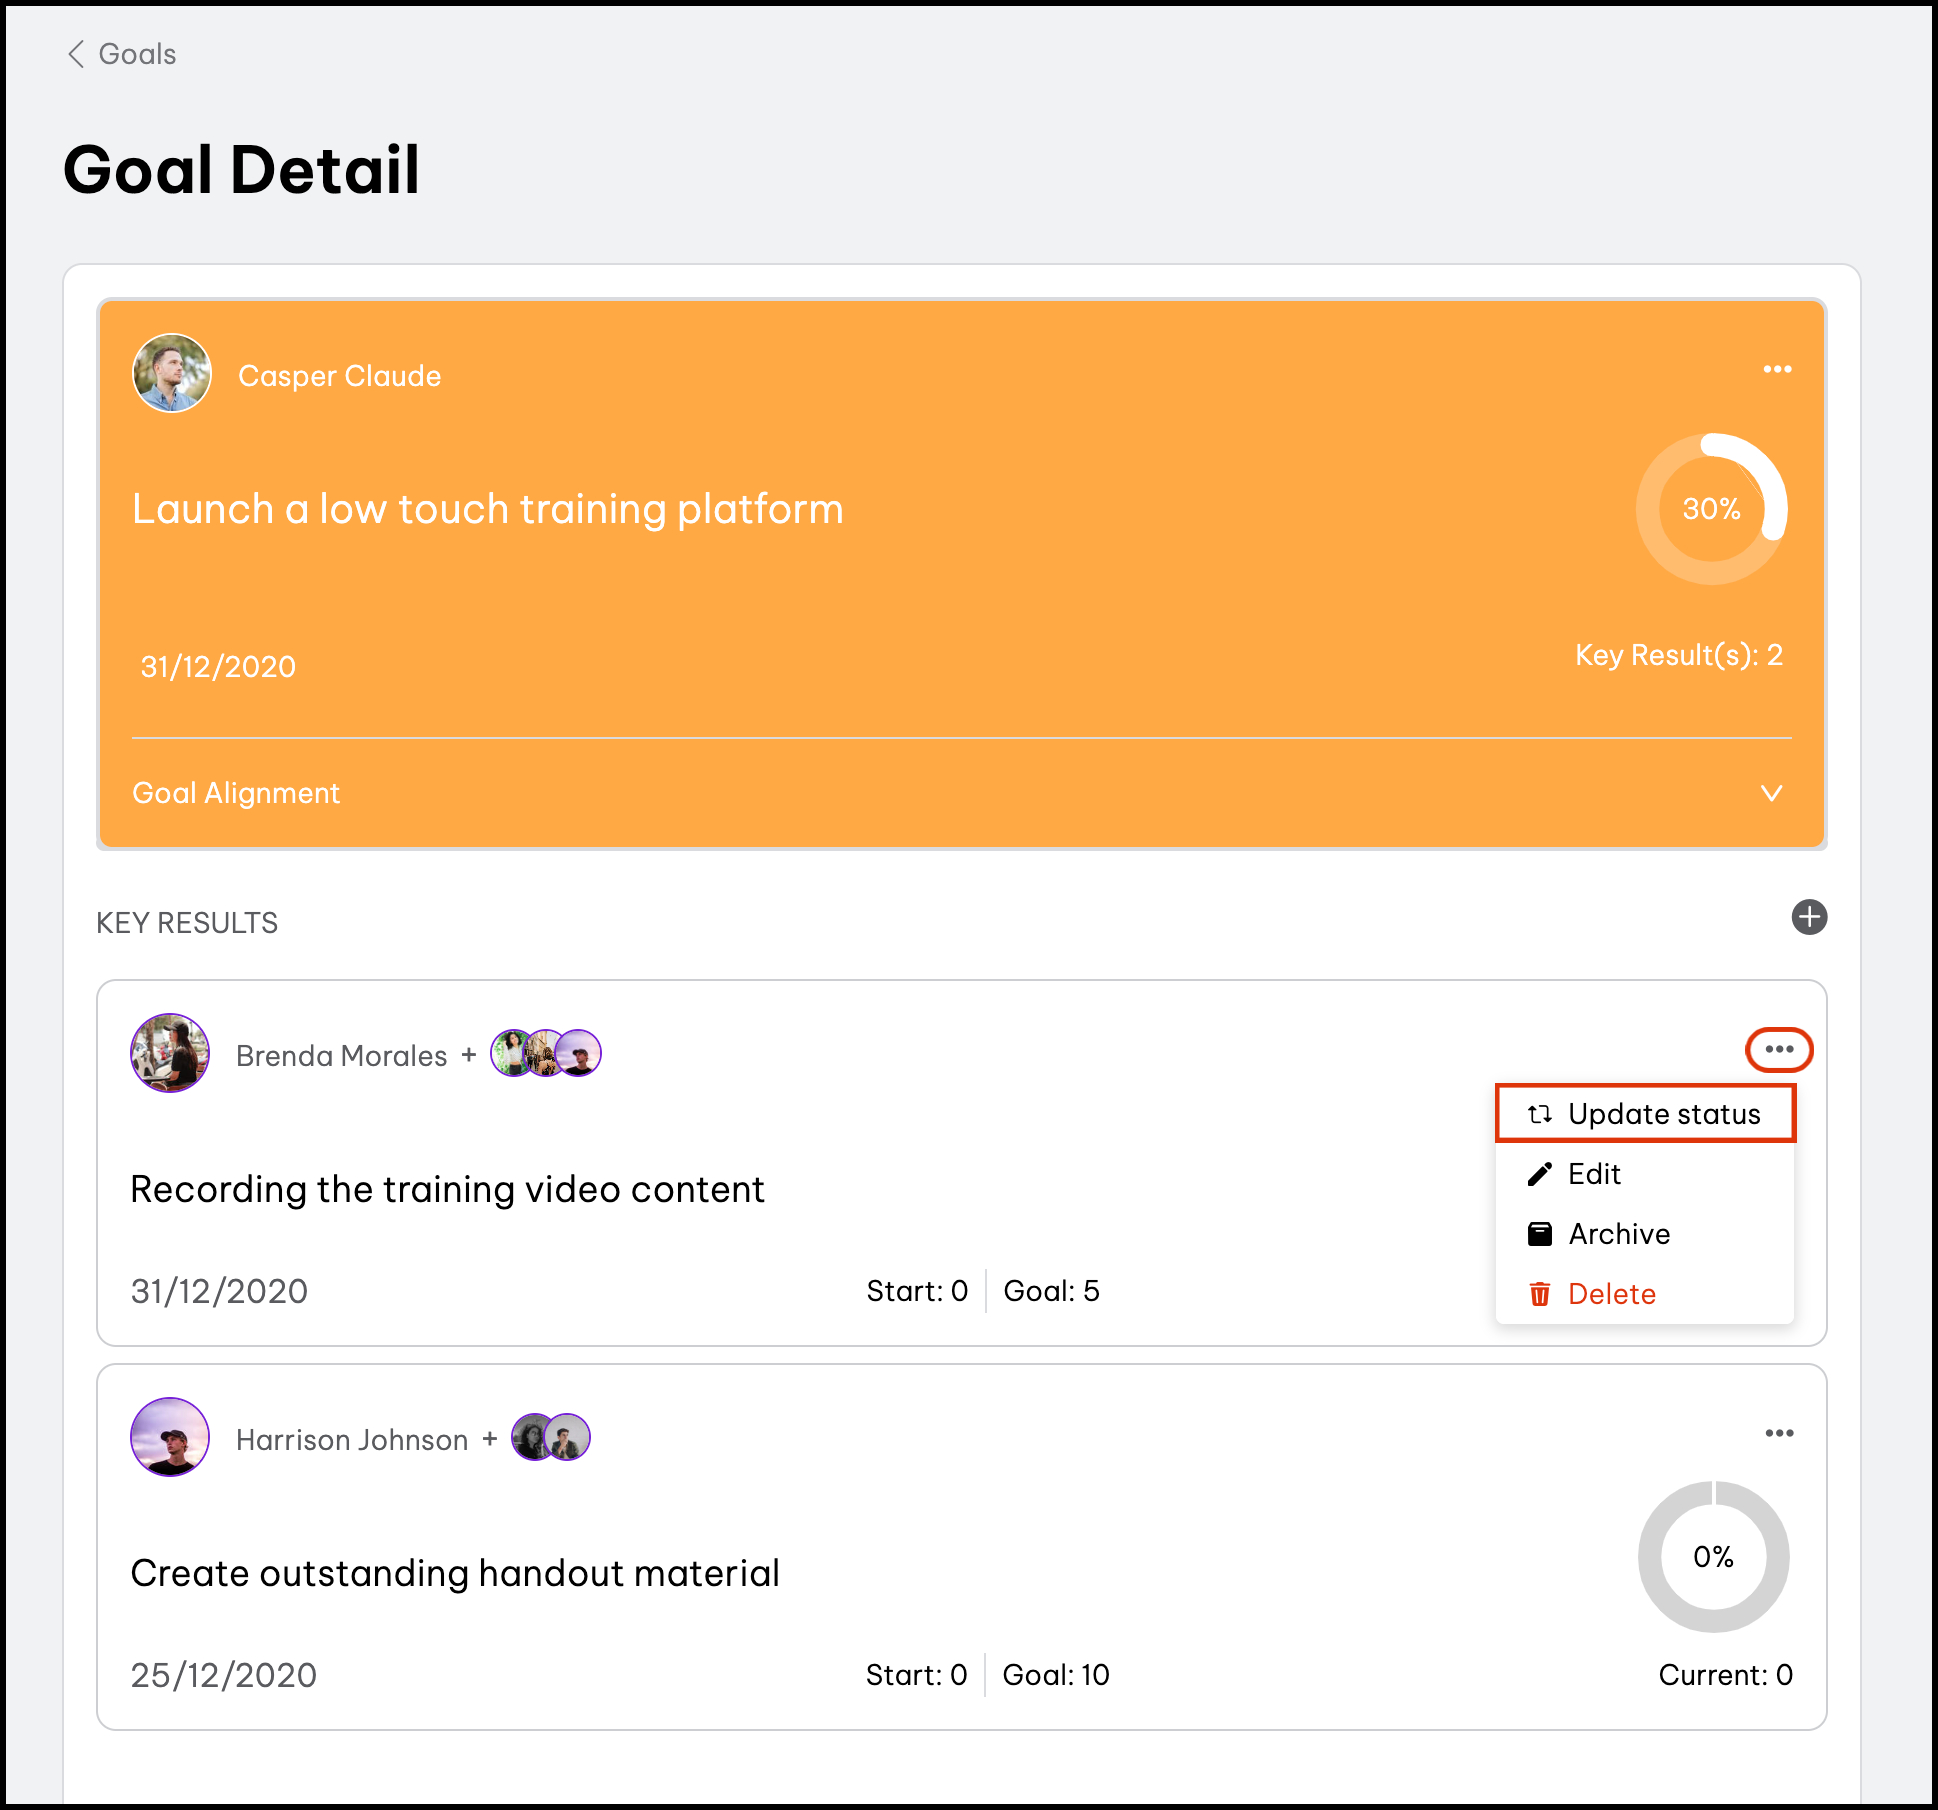Go back via the Goals link

point(137,54)
